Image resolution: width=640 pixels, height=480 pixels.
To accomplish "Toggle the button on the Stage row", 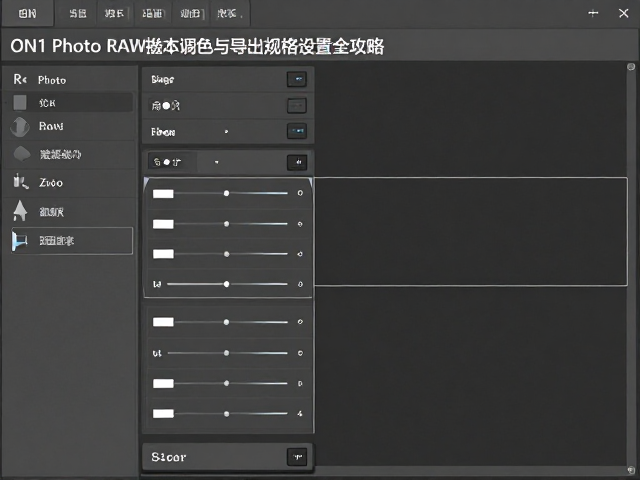I will 297,79.
